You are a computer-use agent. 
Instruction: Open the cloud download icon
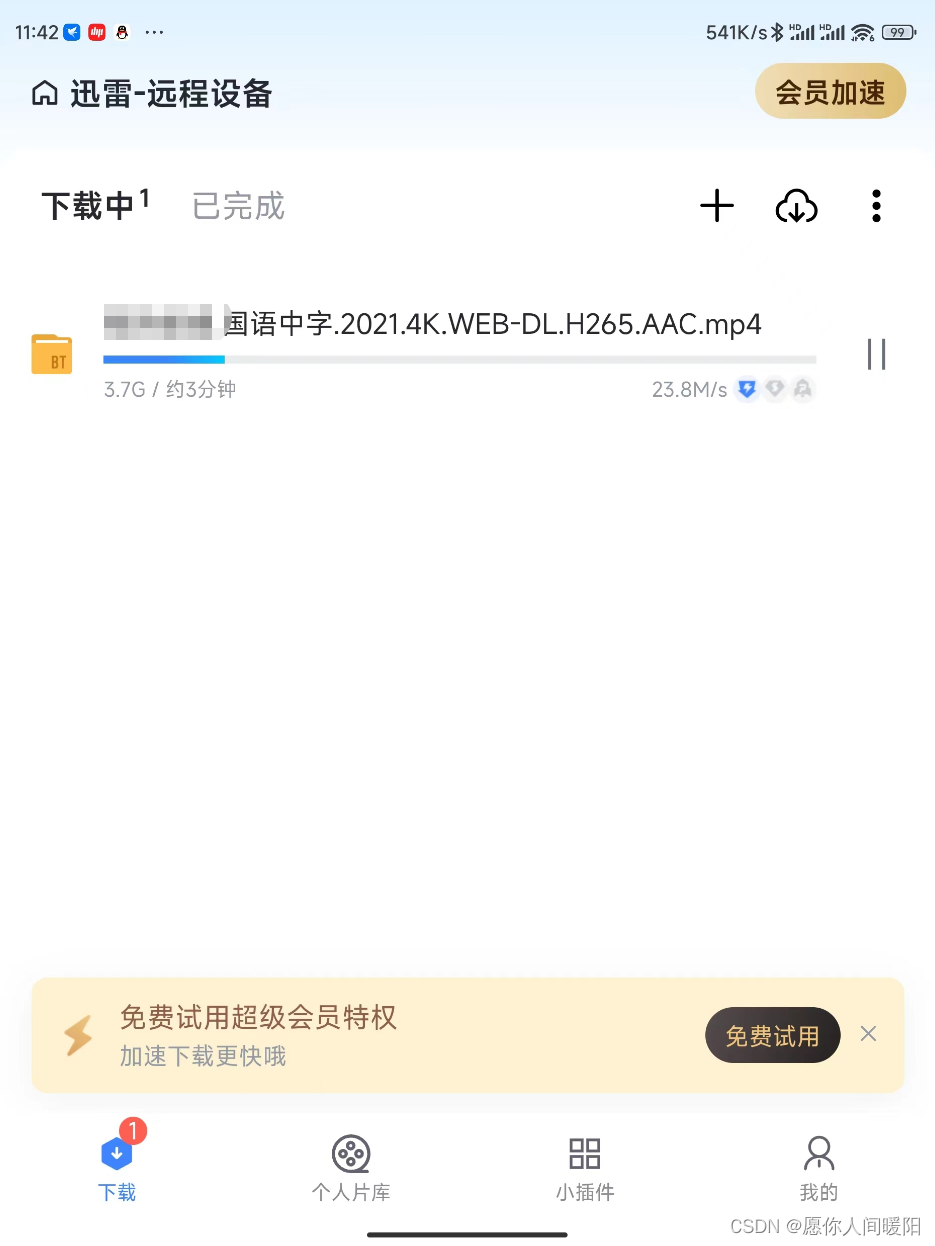click(797, 206)
